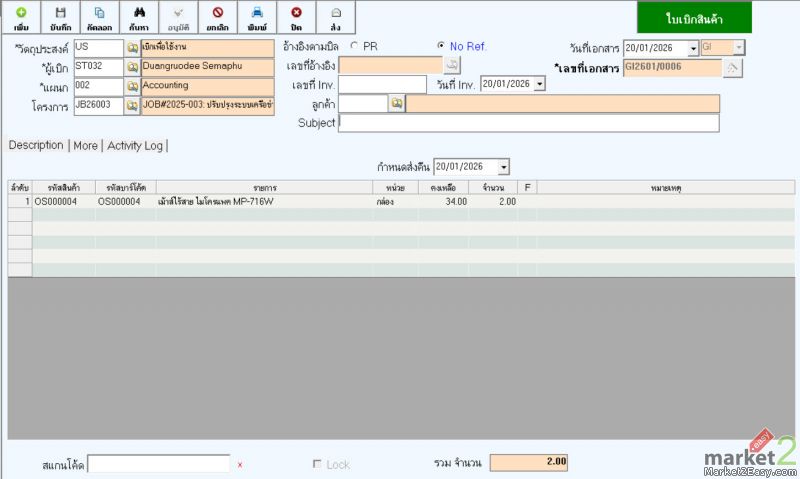
Task: Expand the วันที่ Inv. date picker
Action: 540,85
